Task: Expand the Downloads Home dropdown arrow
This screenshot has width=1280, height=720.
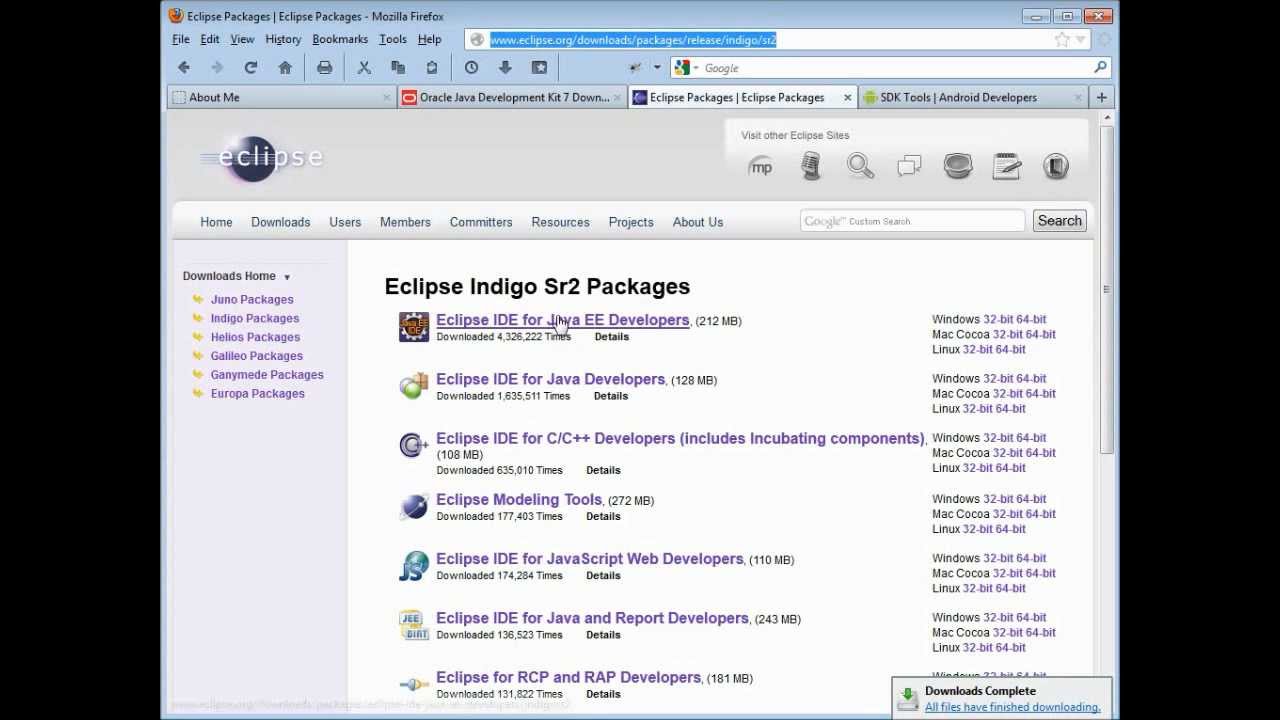Action: click(286, 277)
